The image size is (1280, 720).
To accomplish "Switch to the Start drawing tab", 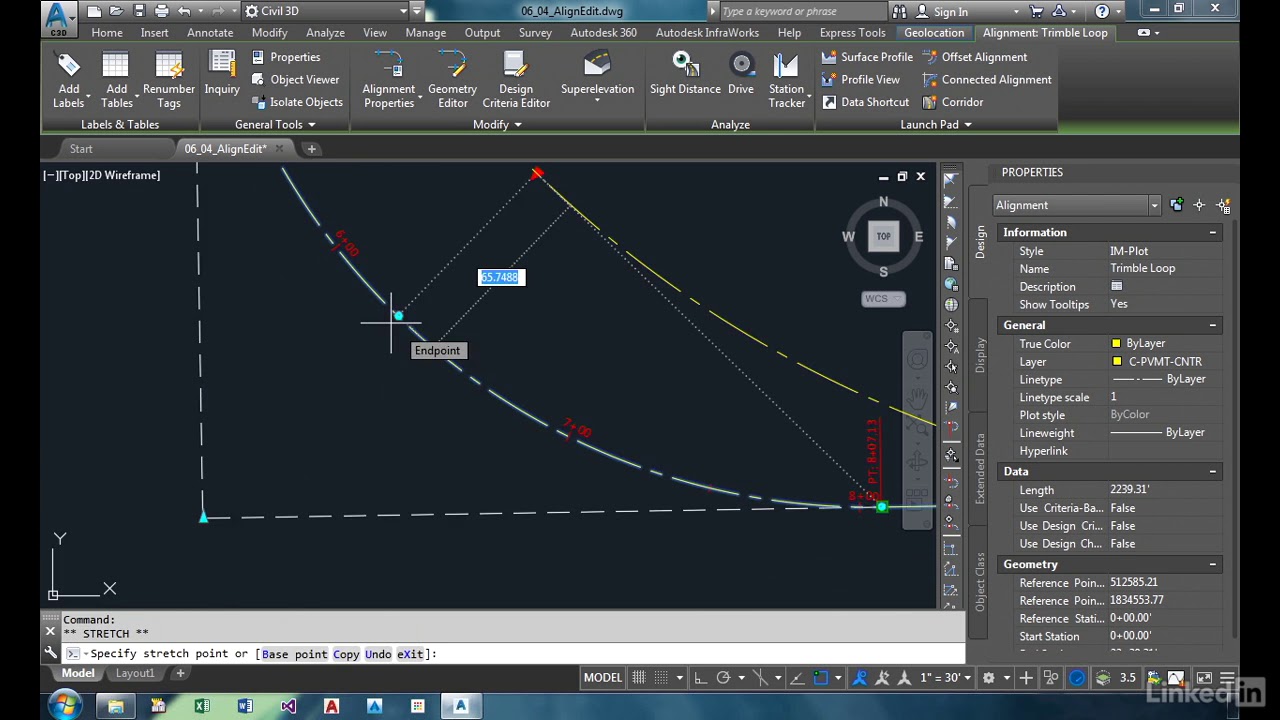I will pos(81,149).
